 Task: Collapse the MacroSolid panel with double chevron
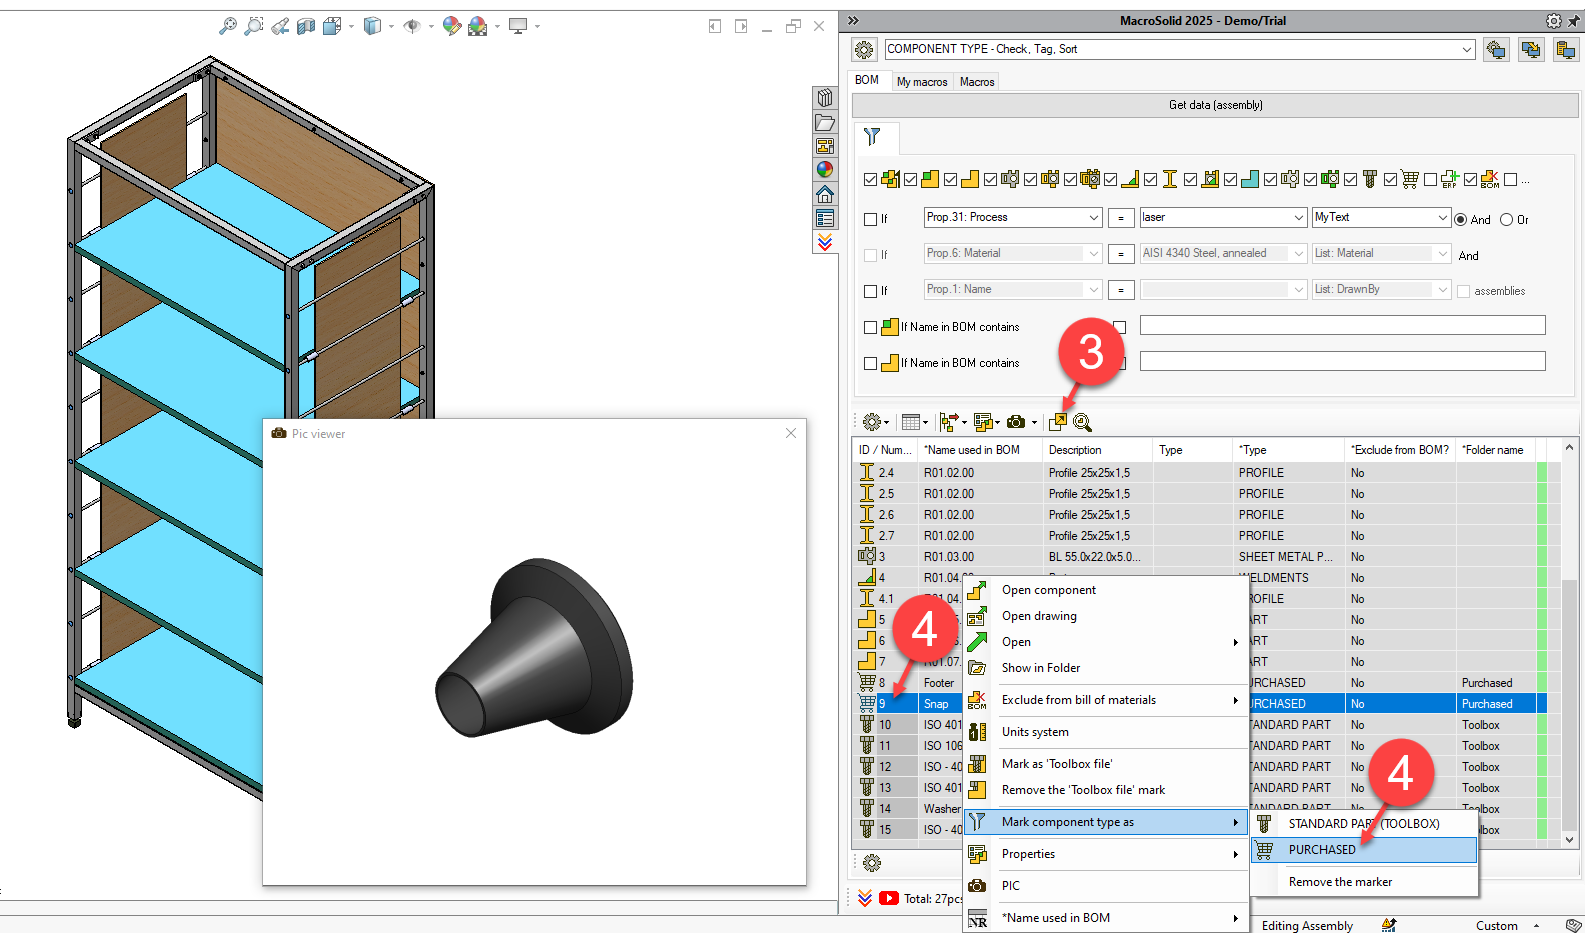tap(853, 20)
